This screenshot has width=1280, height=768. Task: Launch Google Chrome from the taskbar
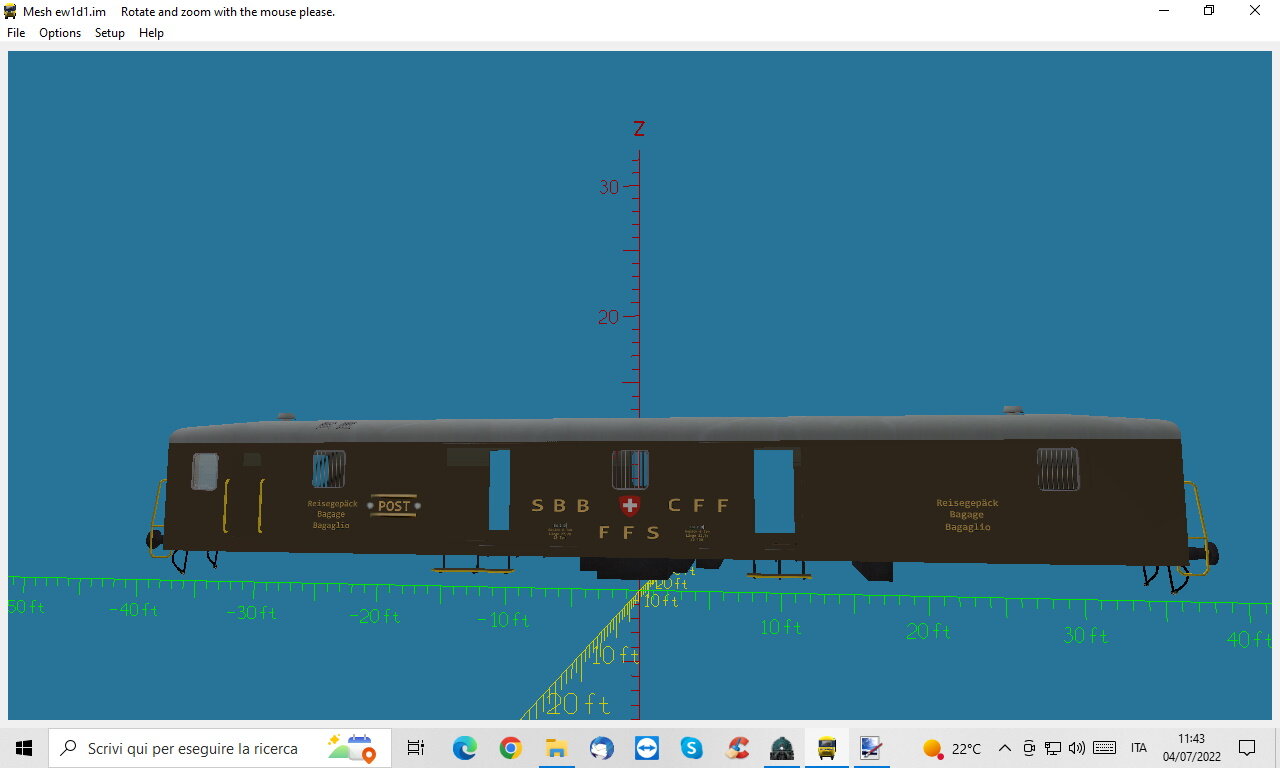click(x=511, y=748)
